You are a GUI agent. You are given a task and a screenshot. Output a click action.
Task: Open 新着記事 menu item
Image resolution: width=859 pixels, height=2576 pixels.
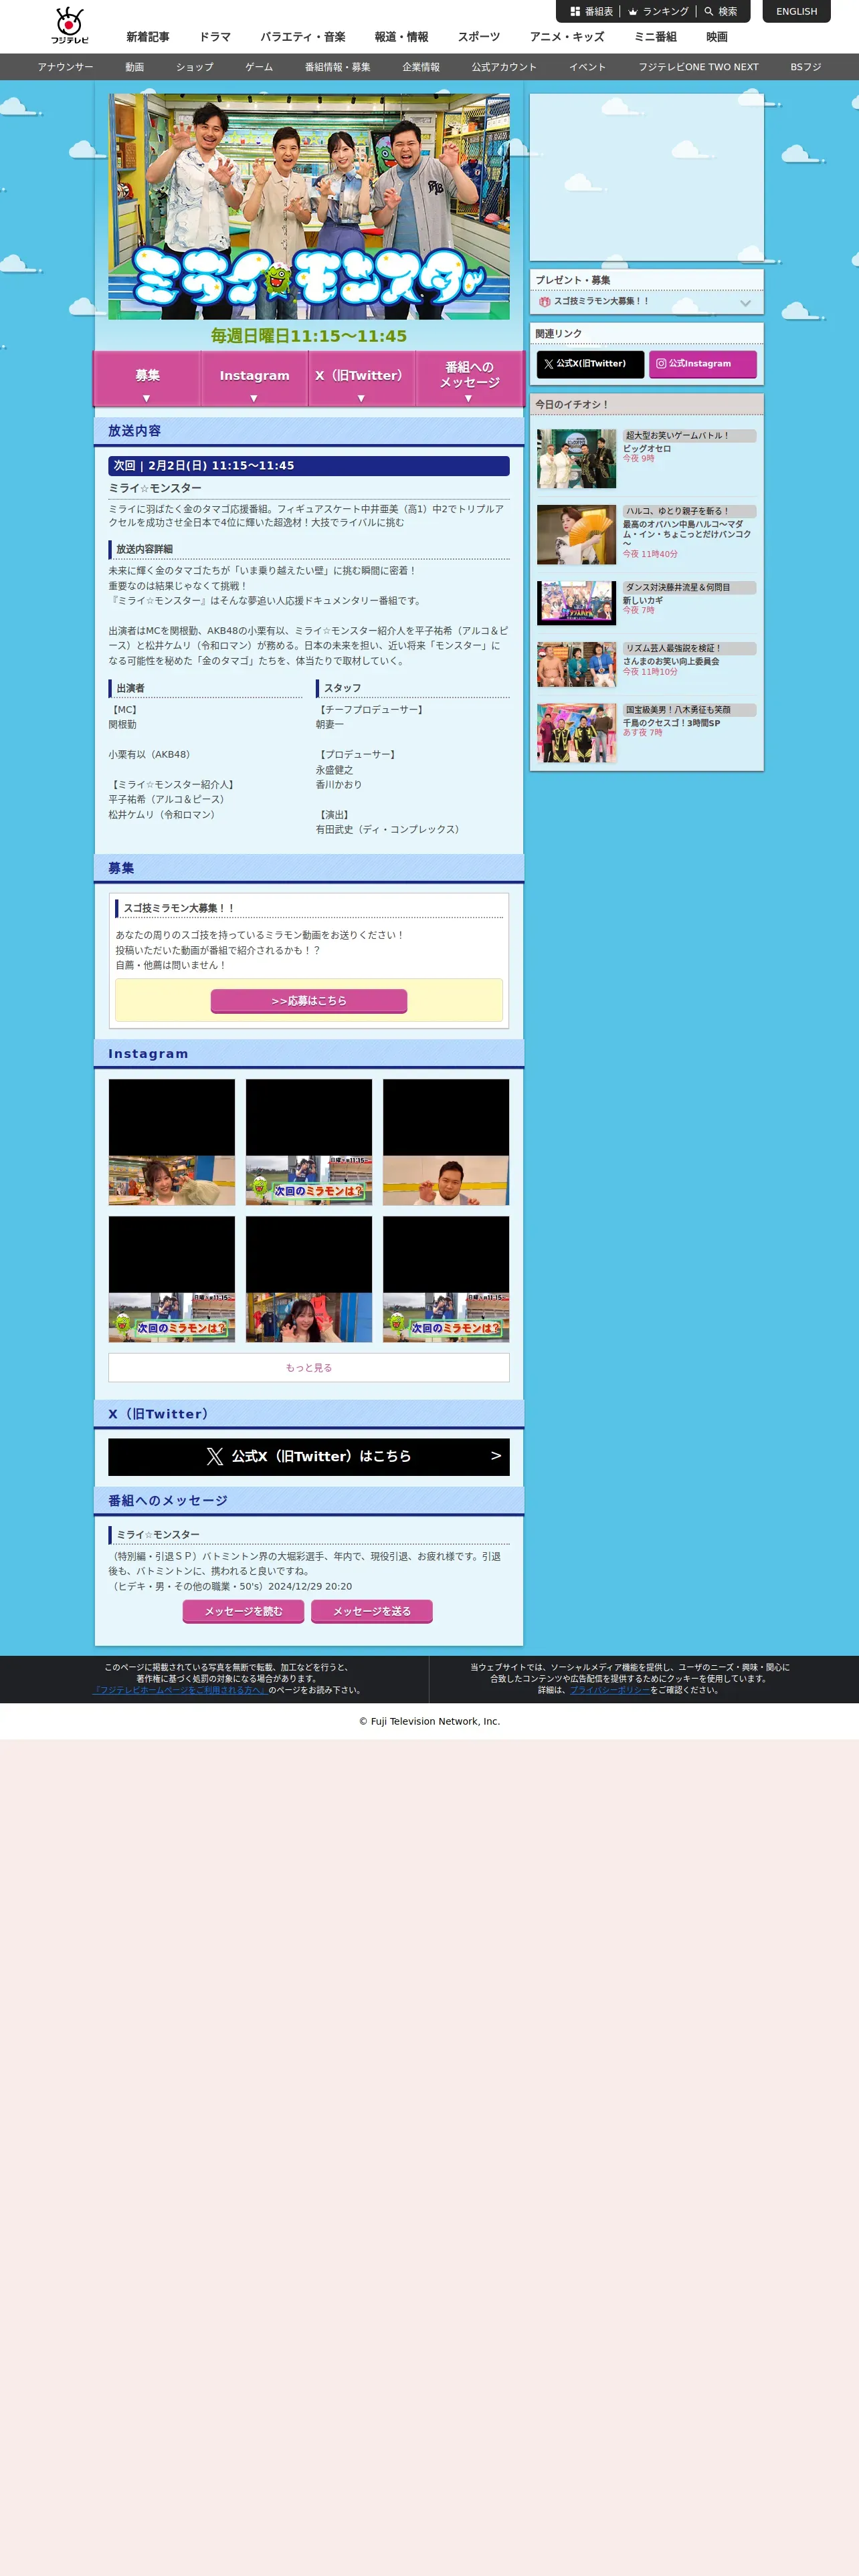tap(148, 37)
